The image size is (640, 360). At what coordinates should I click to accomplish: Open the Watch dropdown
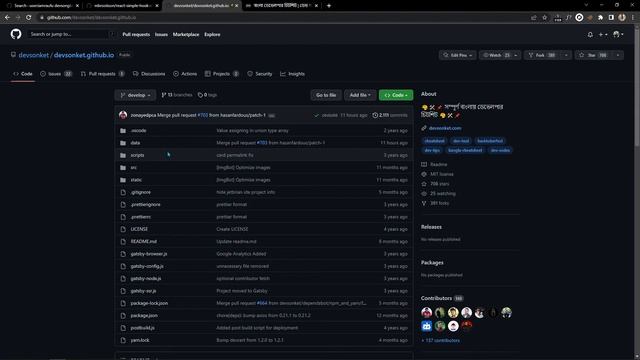[x=500, y=55]
